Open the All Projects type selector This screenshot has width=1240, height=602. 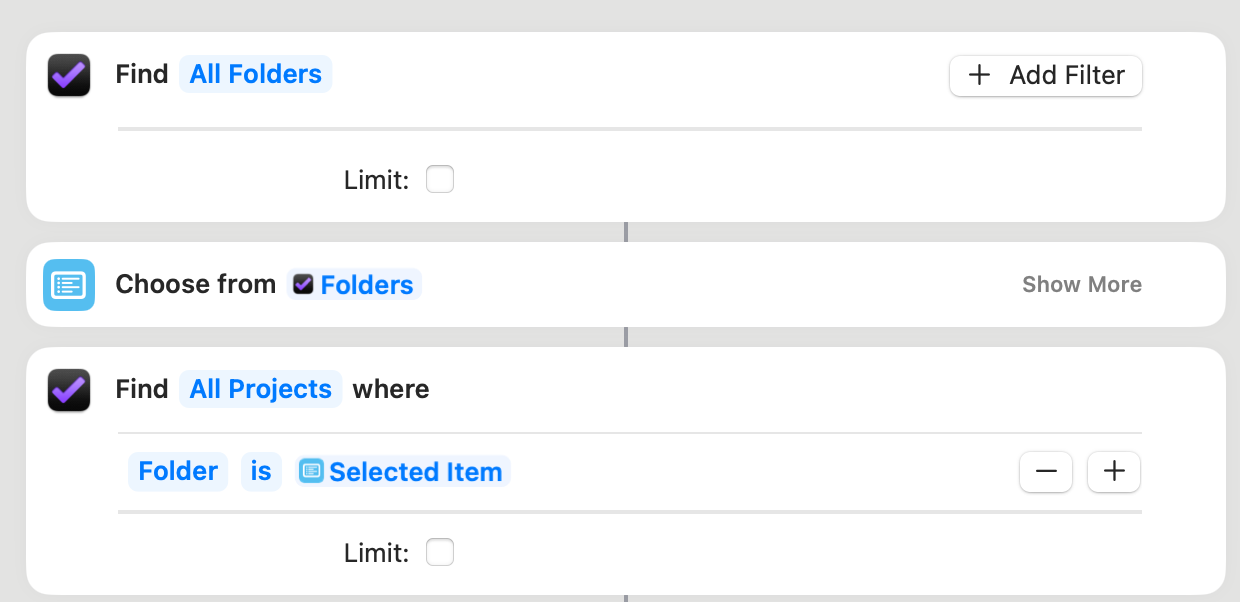261,389
